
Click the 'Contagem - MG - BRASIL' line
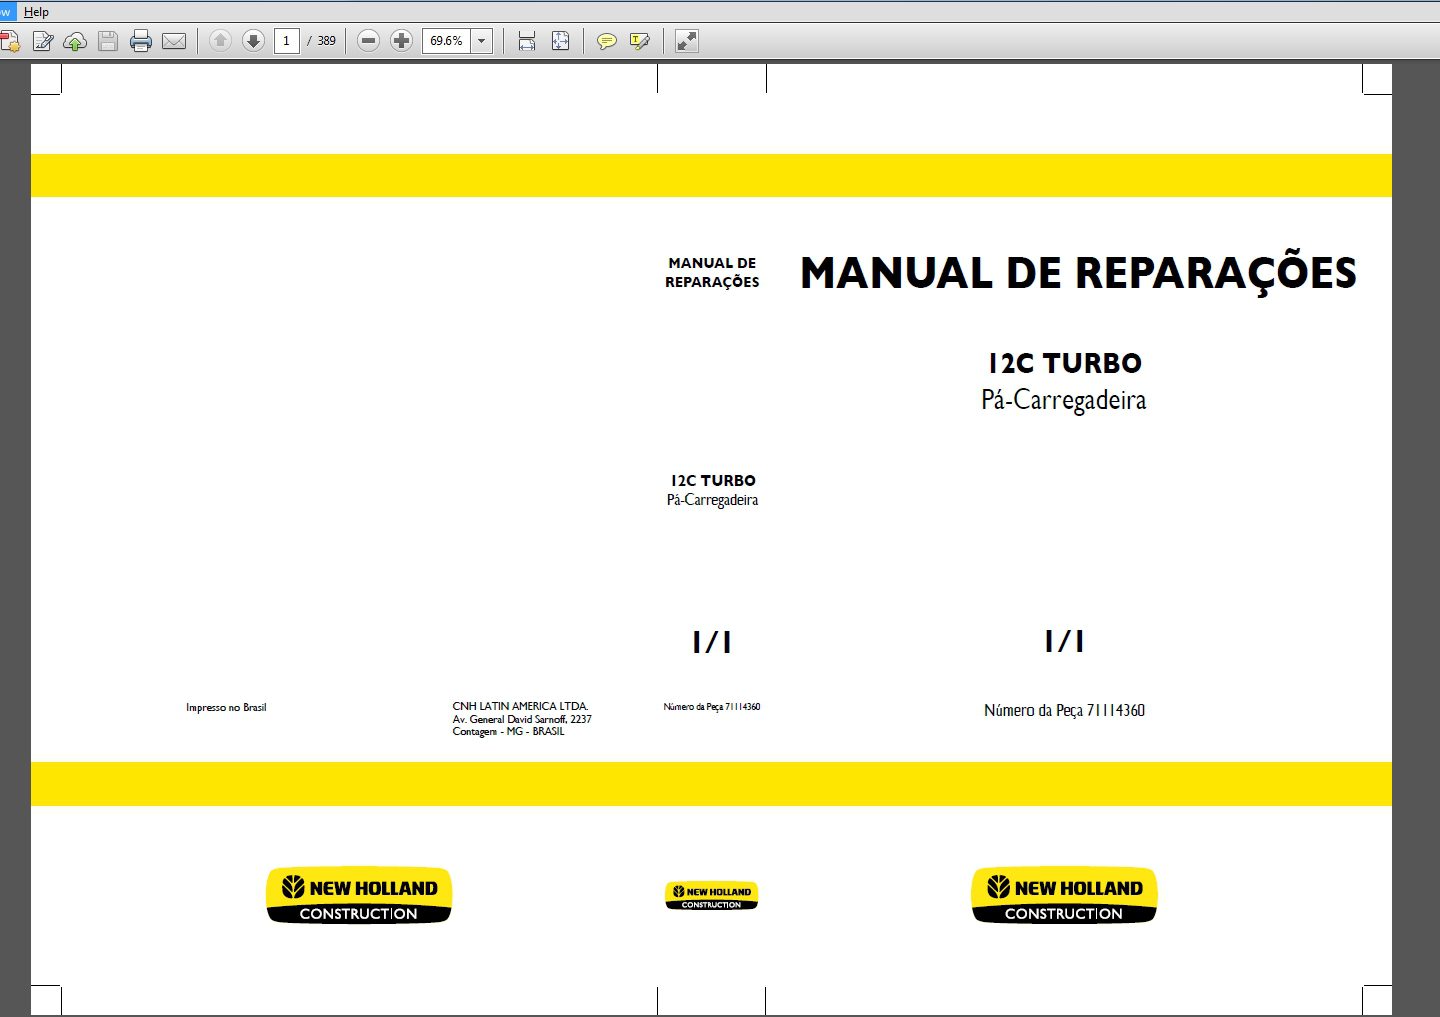tap(508, 731)
